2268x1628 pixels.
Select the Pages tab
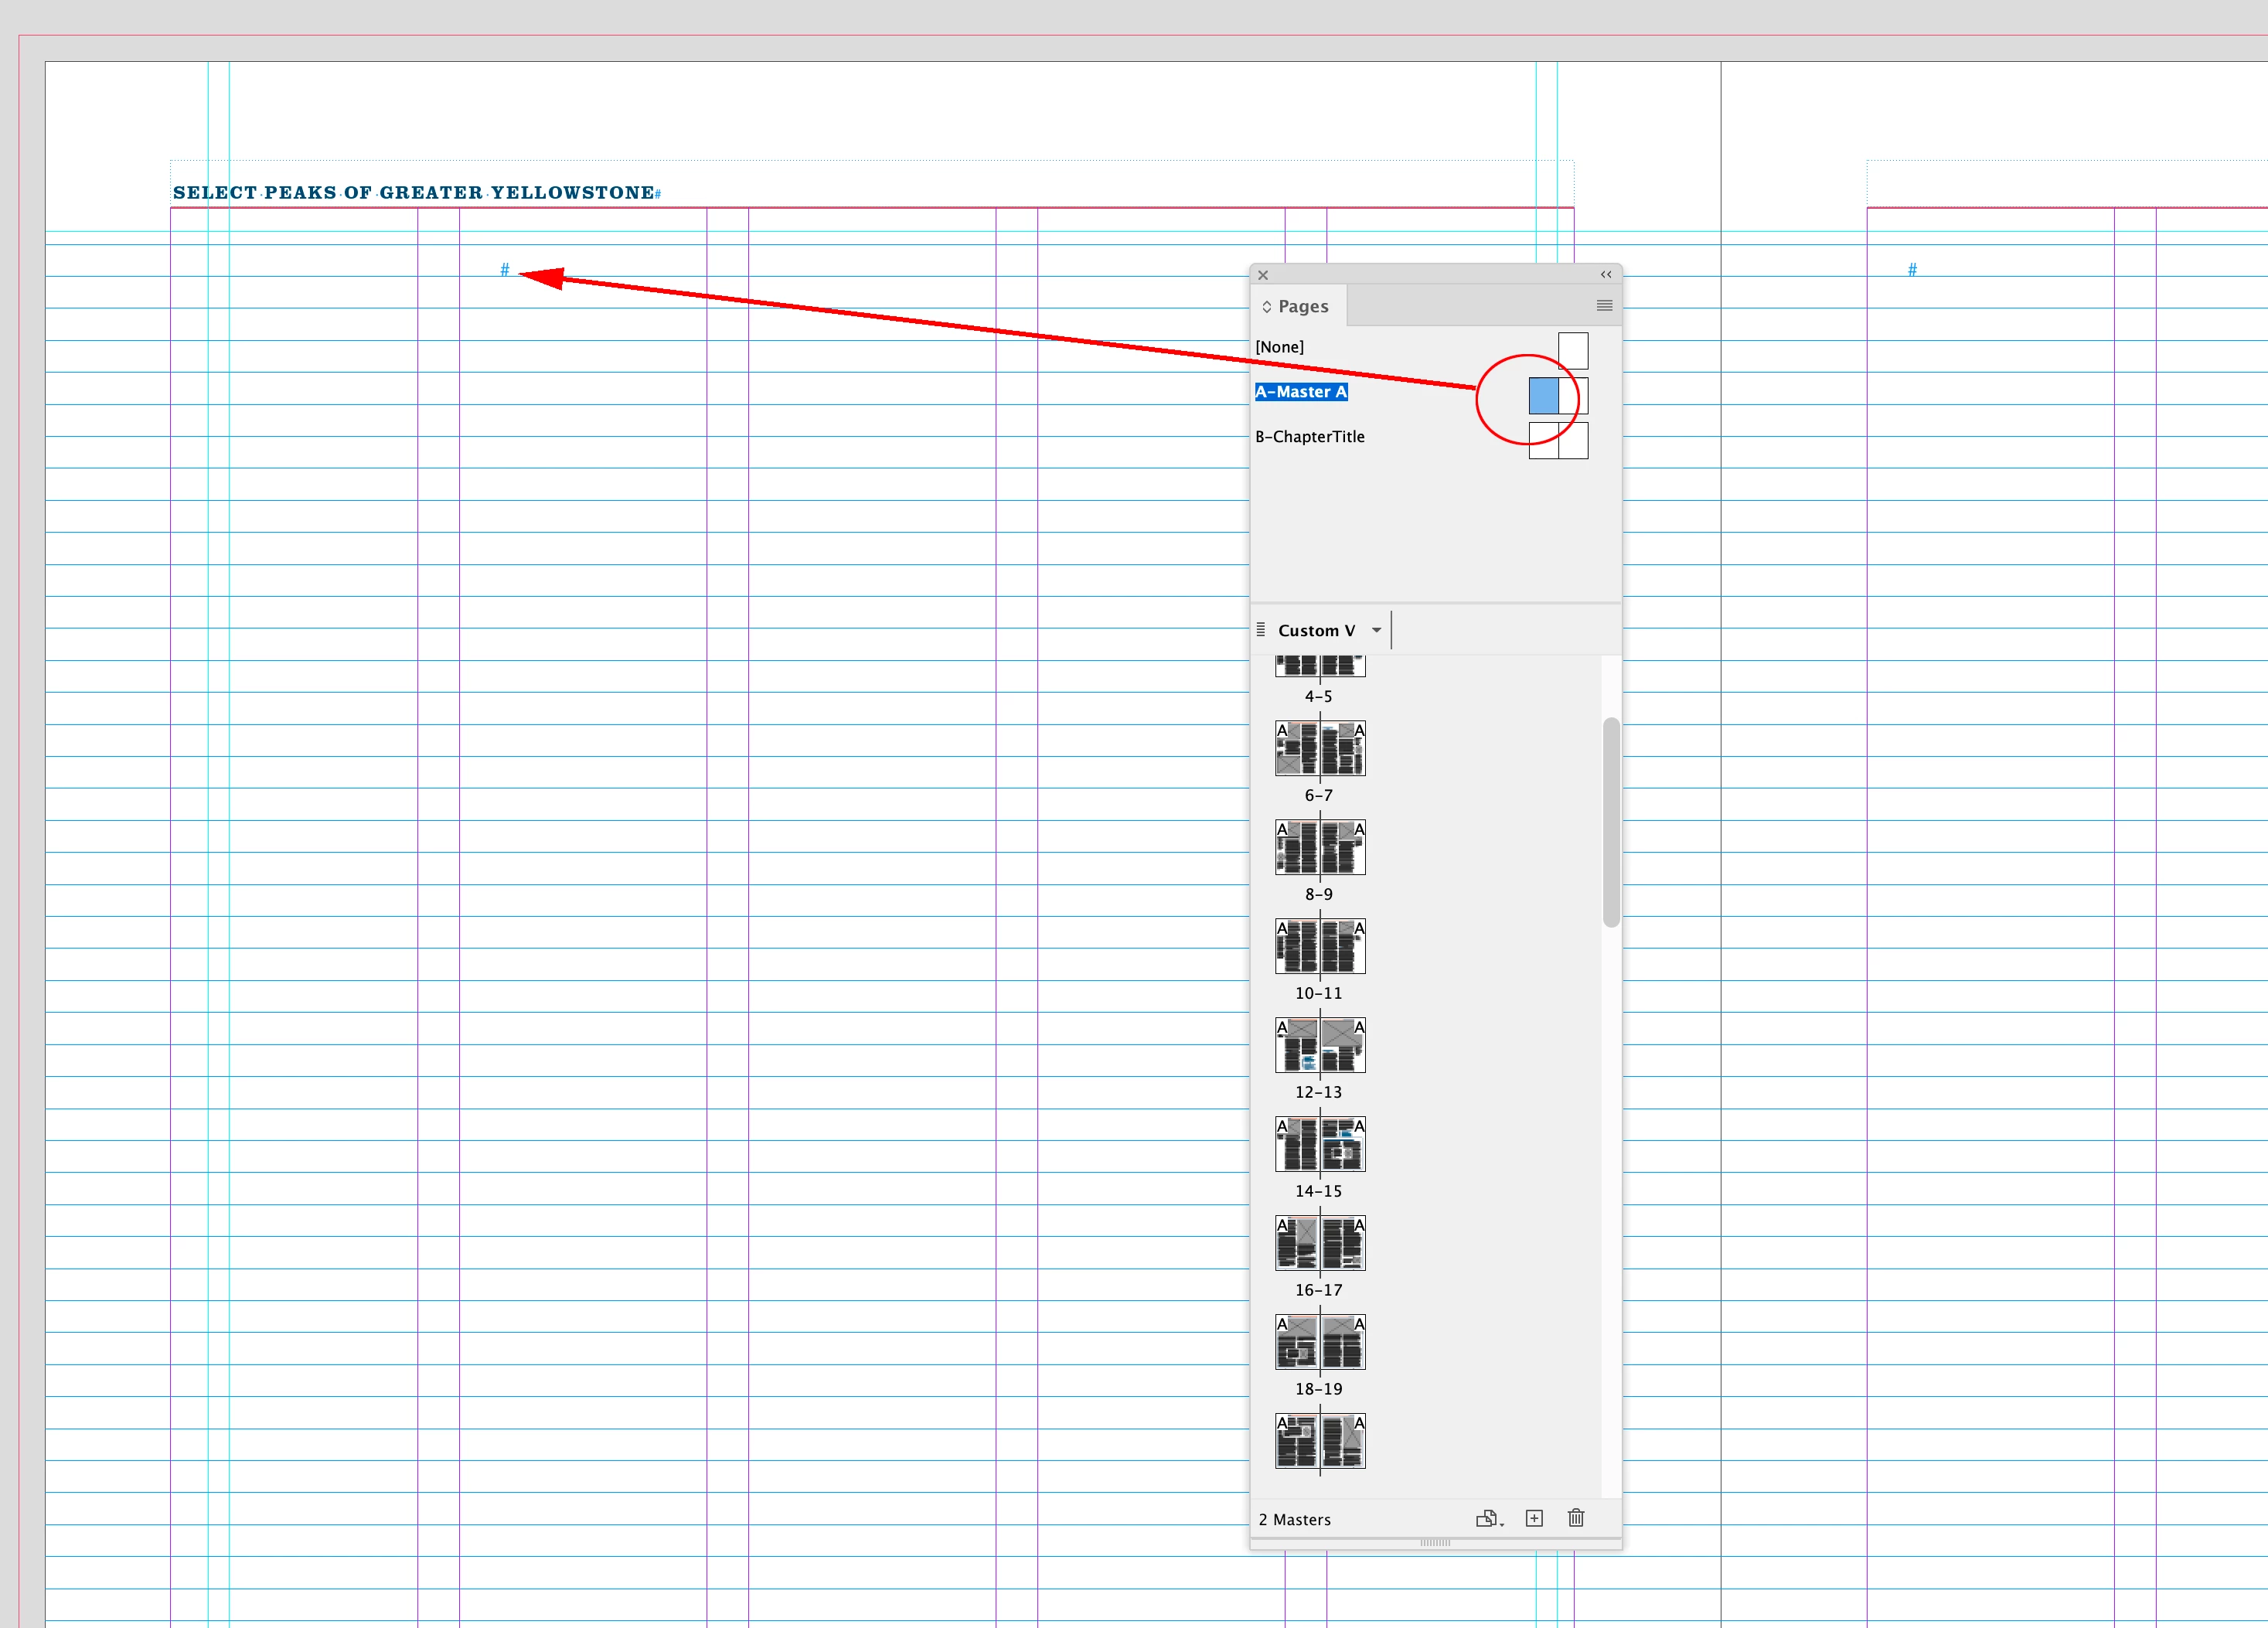click(1302, 307)
